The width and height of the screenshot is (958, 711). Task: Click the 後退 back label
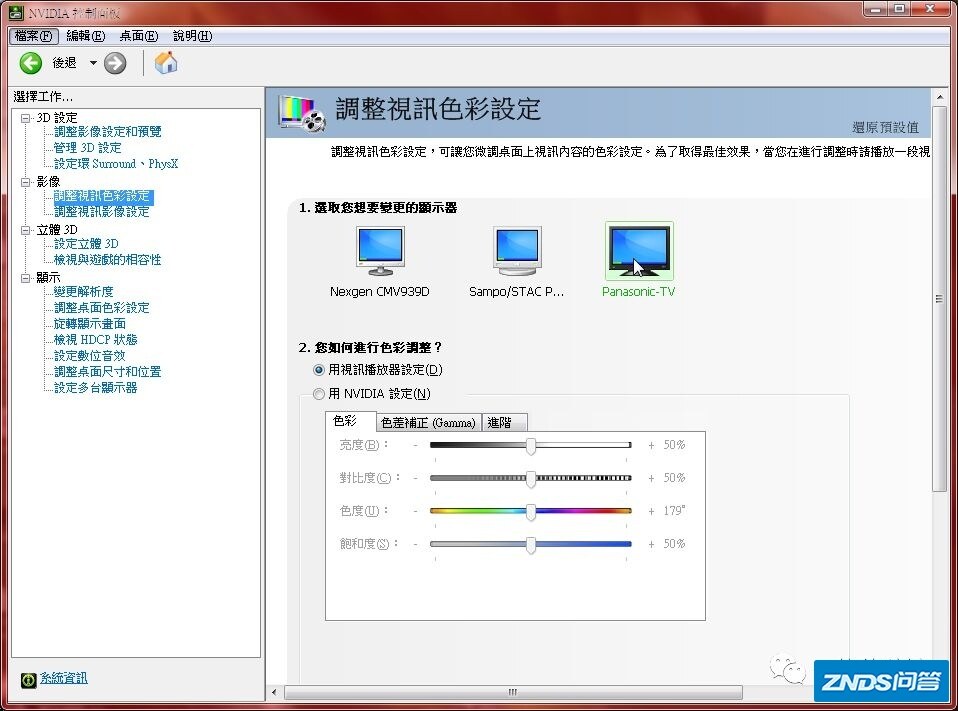click(64, 63)
